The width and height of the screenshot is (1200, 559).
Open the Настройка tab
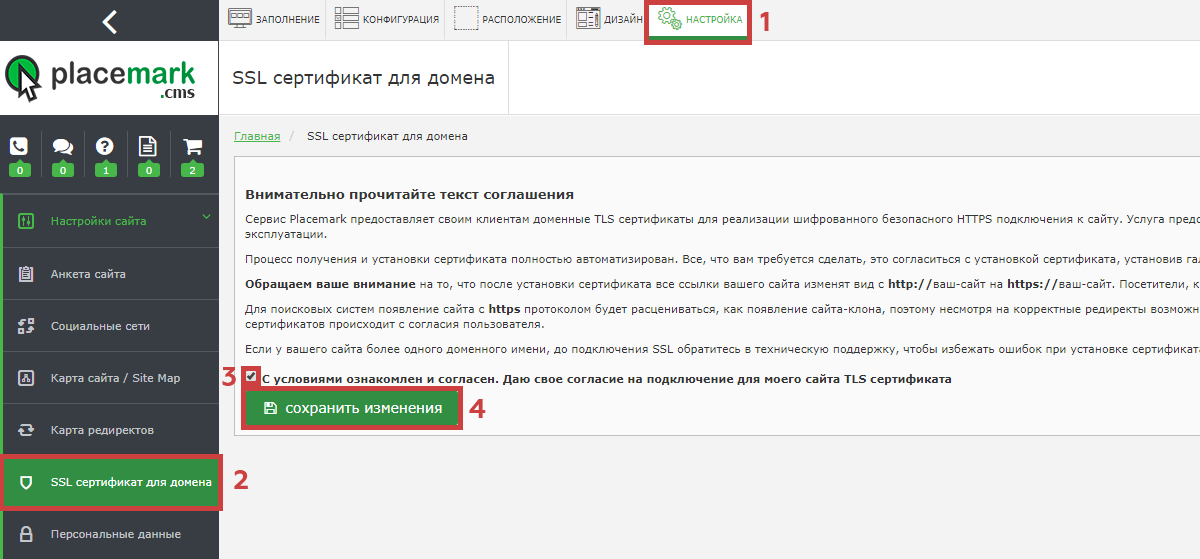click(x=699, y=20)
